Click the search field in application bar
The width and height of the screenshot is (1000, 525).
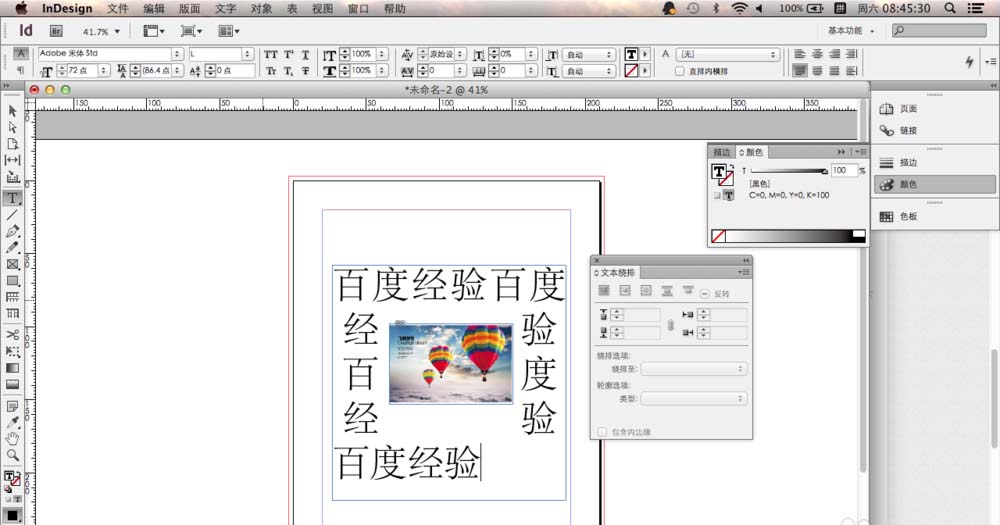(939, 31)
